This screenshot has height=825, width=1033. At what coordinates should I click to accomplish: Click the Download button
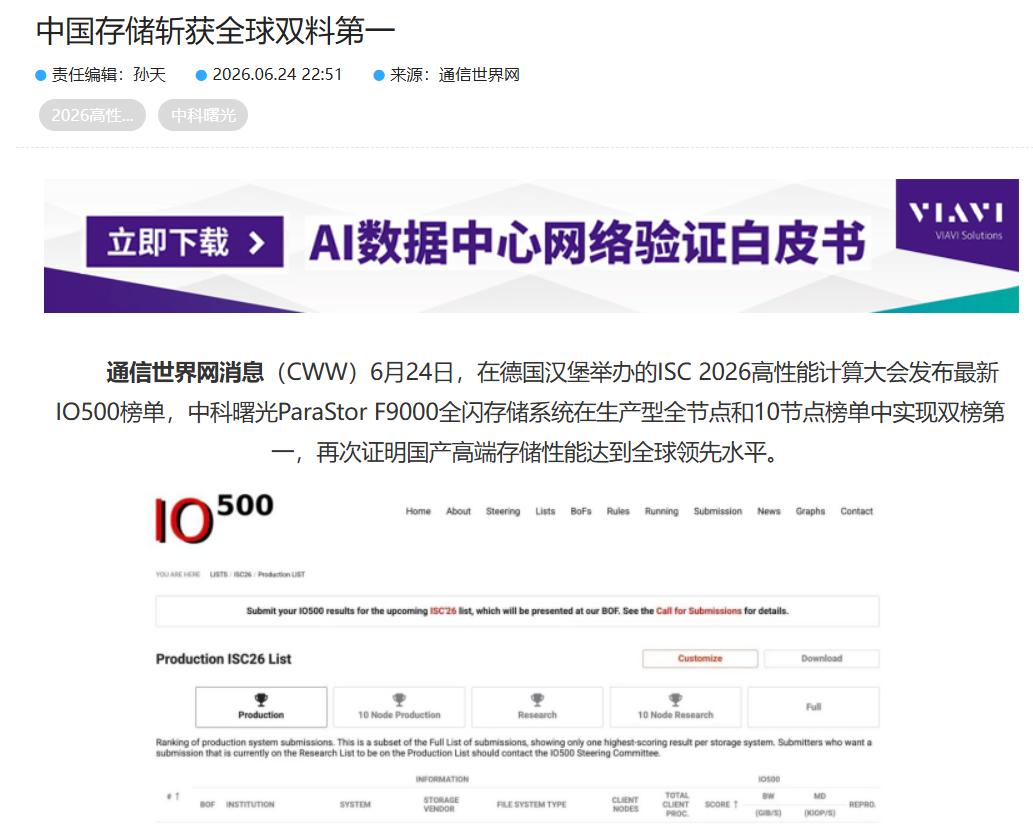tap(822, 658)
